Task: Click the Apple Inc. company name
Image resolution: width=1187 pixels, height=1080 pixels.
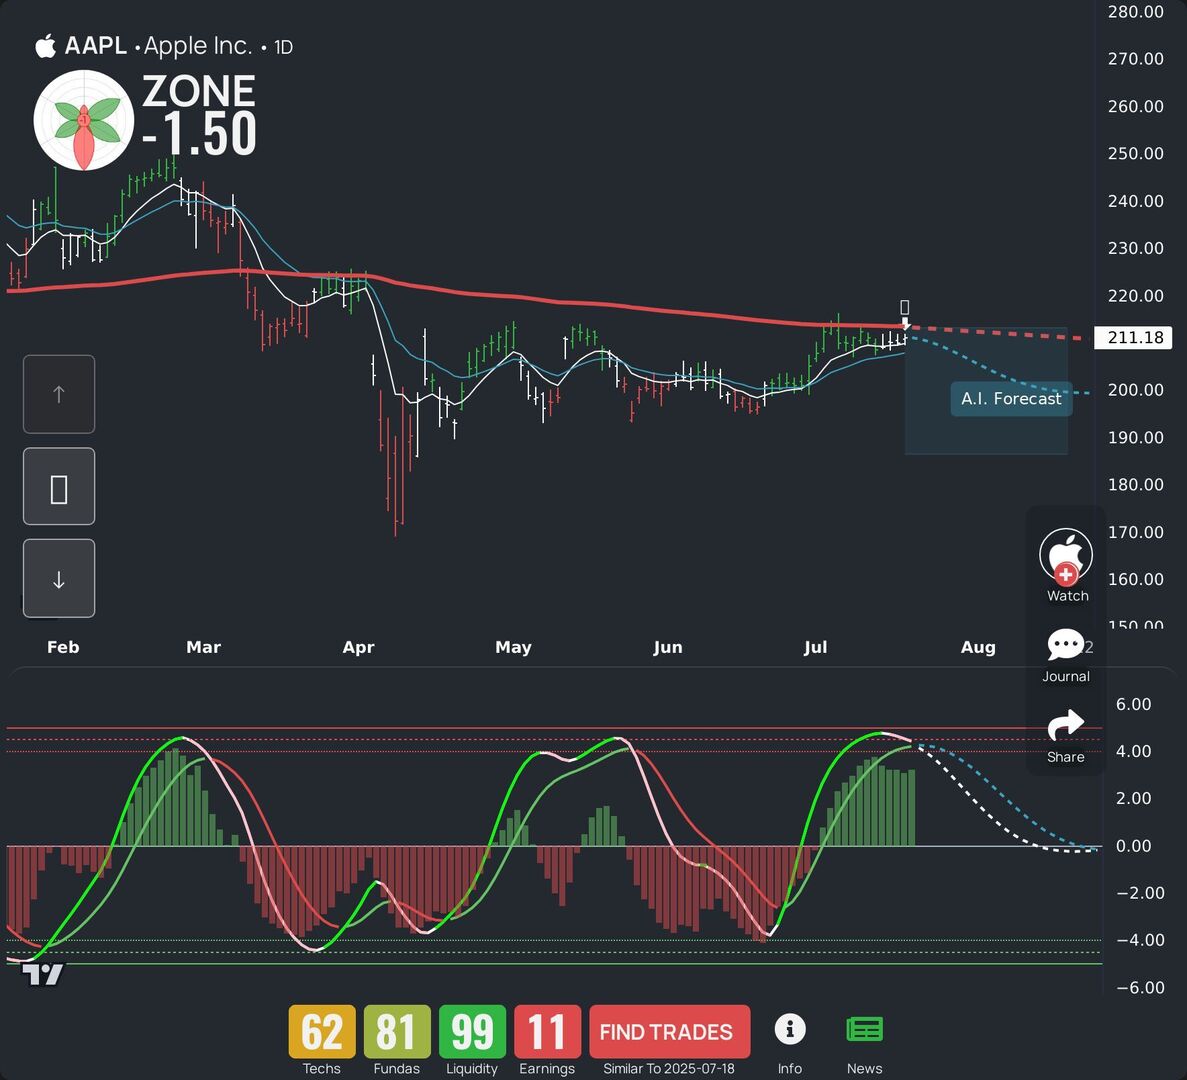Action: [198, 46]
